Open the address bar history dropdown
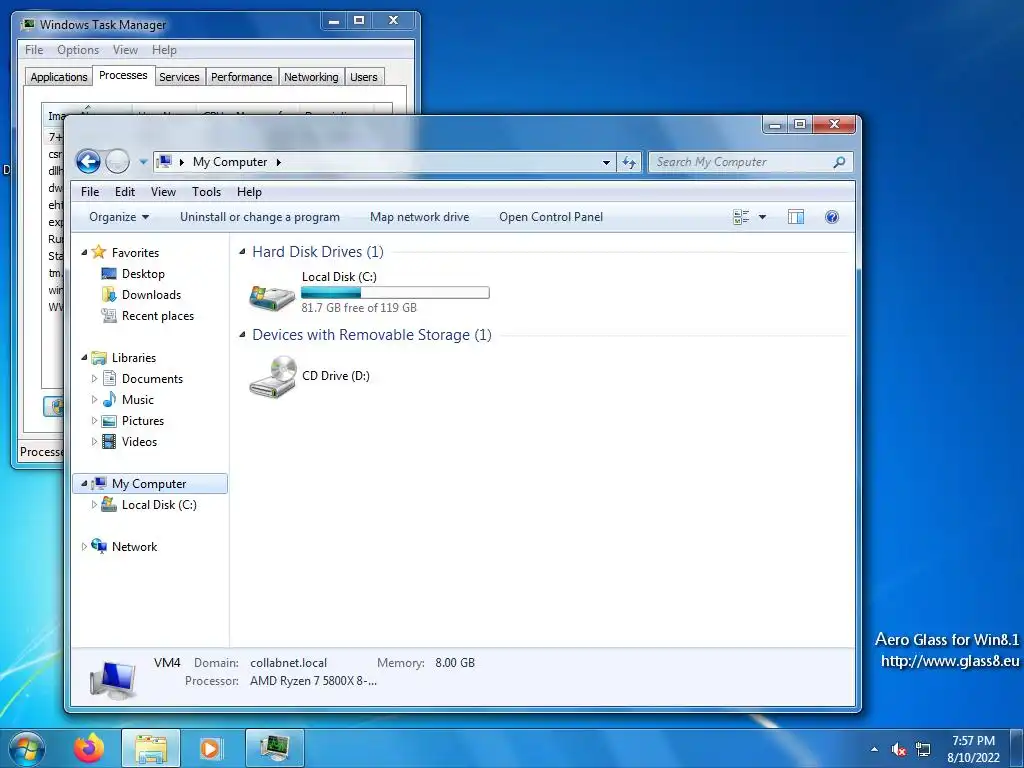This screenshot has height=768, width=1024. tap(606, 162)
